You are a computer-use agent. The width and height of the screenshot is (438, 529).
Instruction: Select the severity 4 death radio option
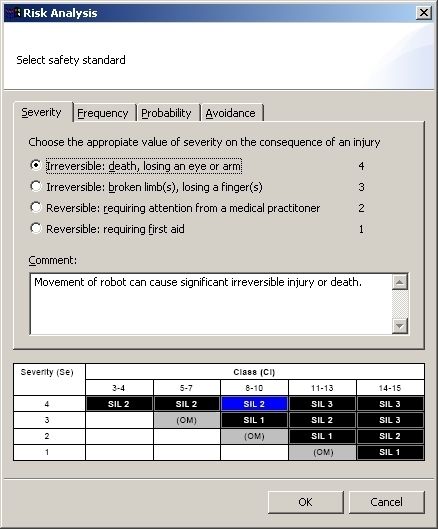[35, 165]
